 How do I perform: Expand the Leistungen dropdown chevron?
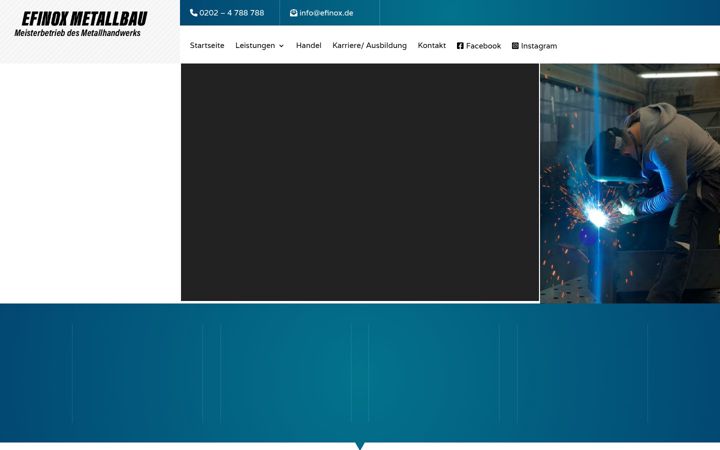pyautogui.click(x=281, y=46)
